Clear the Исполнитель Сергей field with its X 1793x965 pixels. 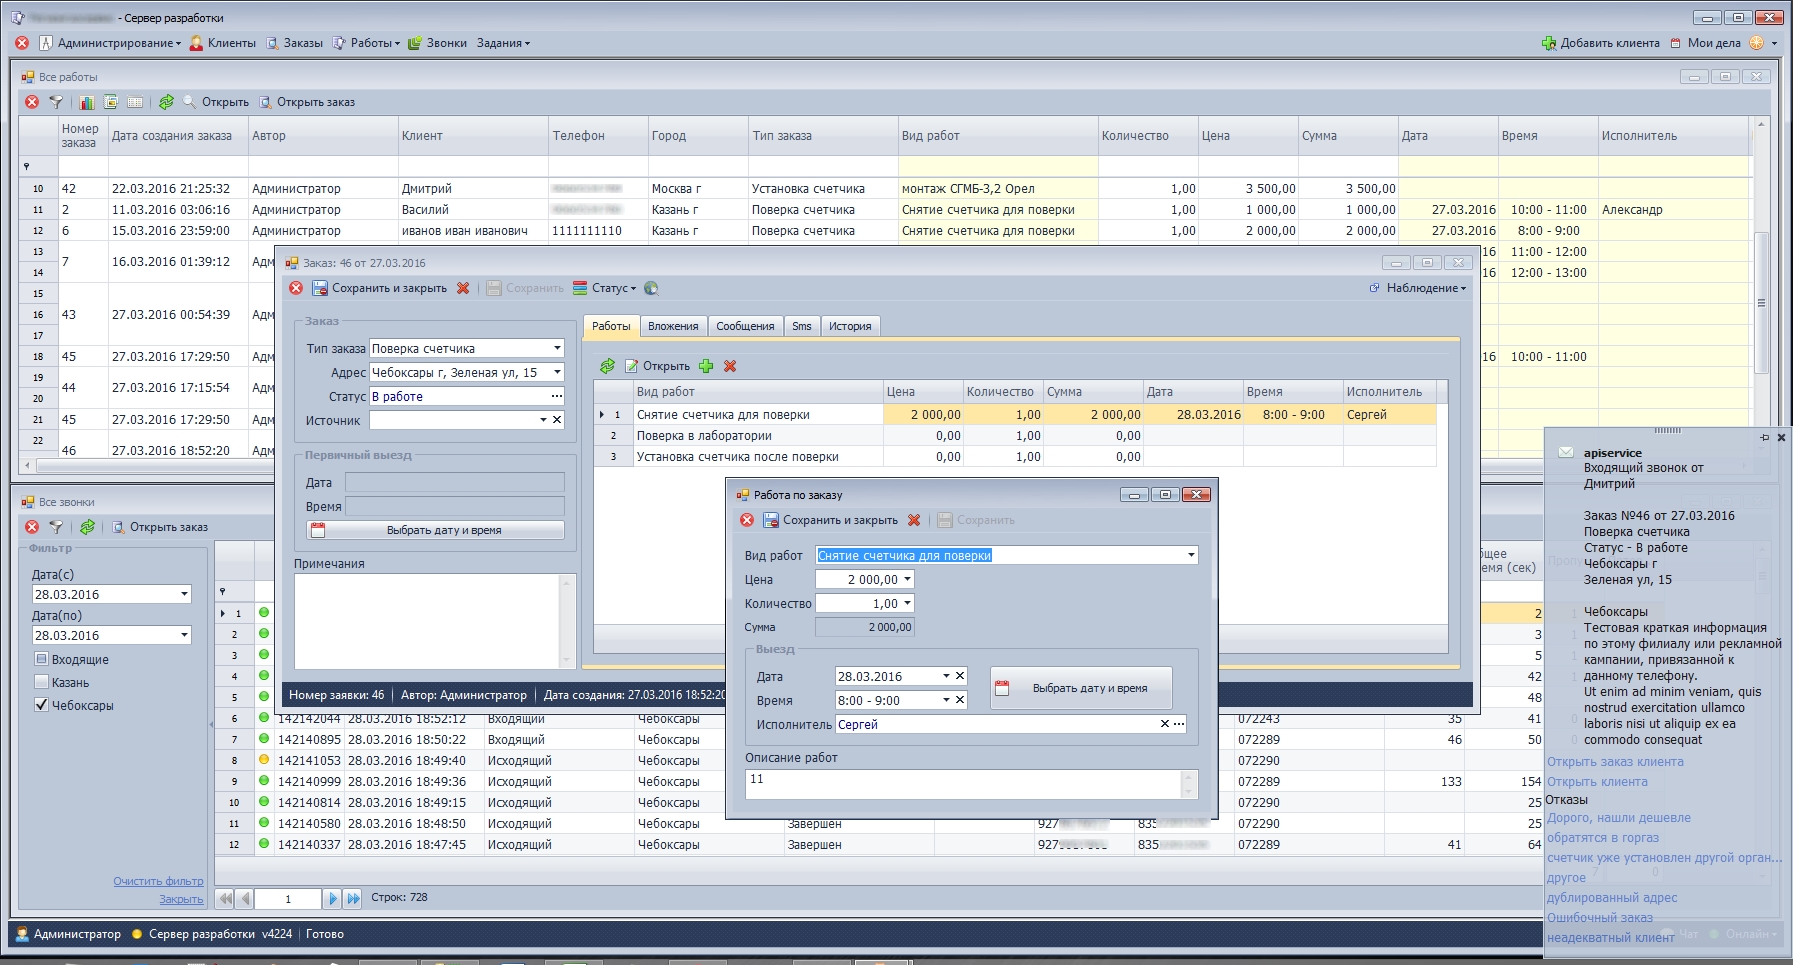pyautogui.click(x=1164, y=724)
